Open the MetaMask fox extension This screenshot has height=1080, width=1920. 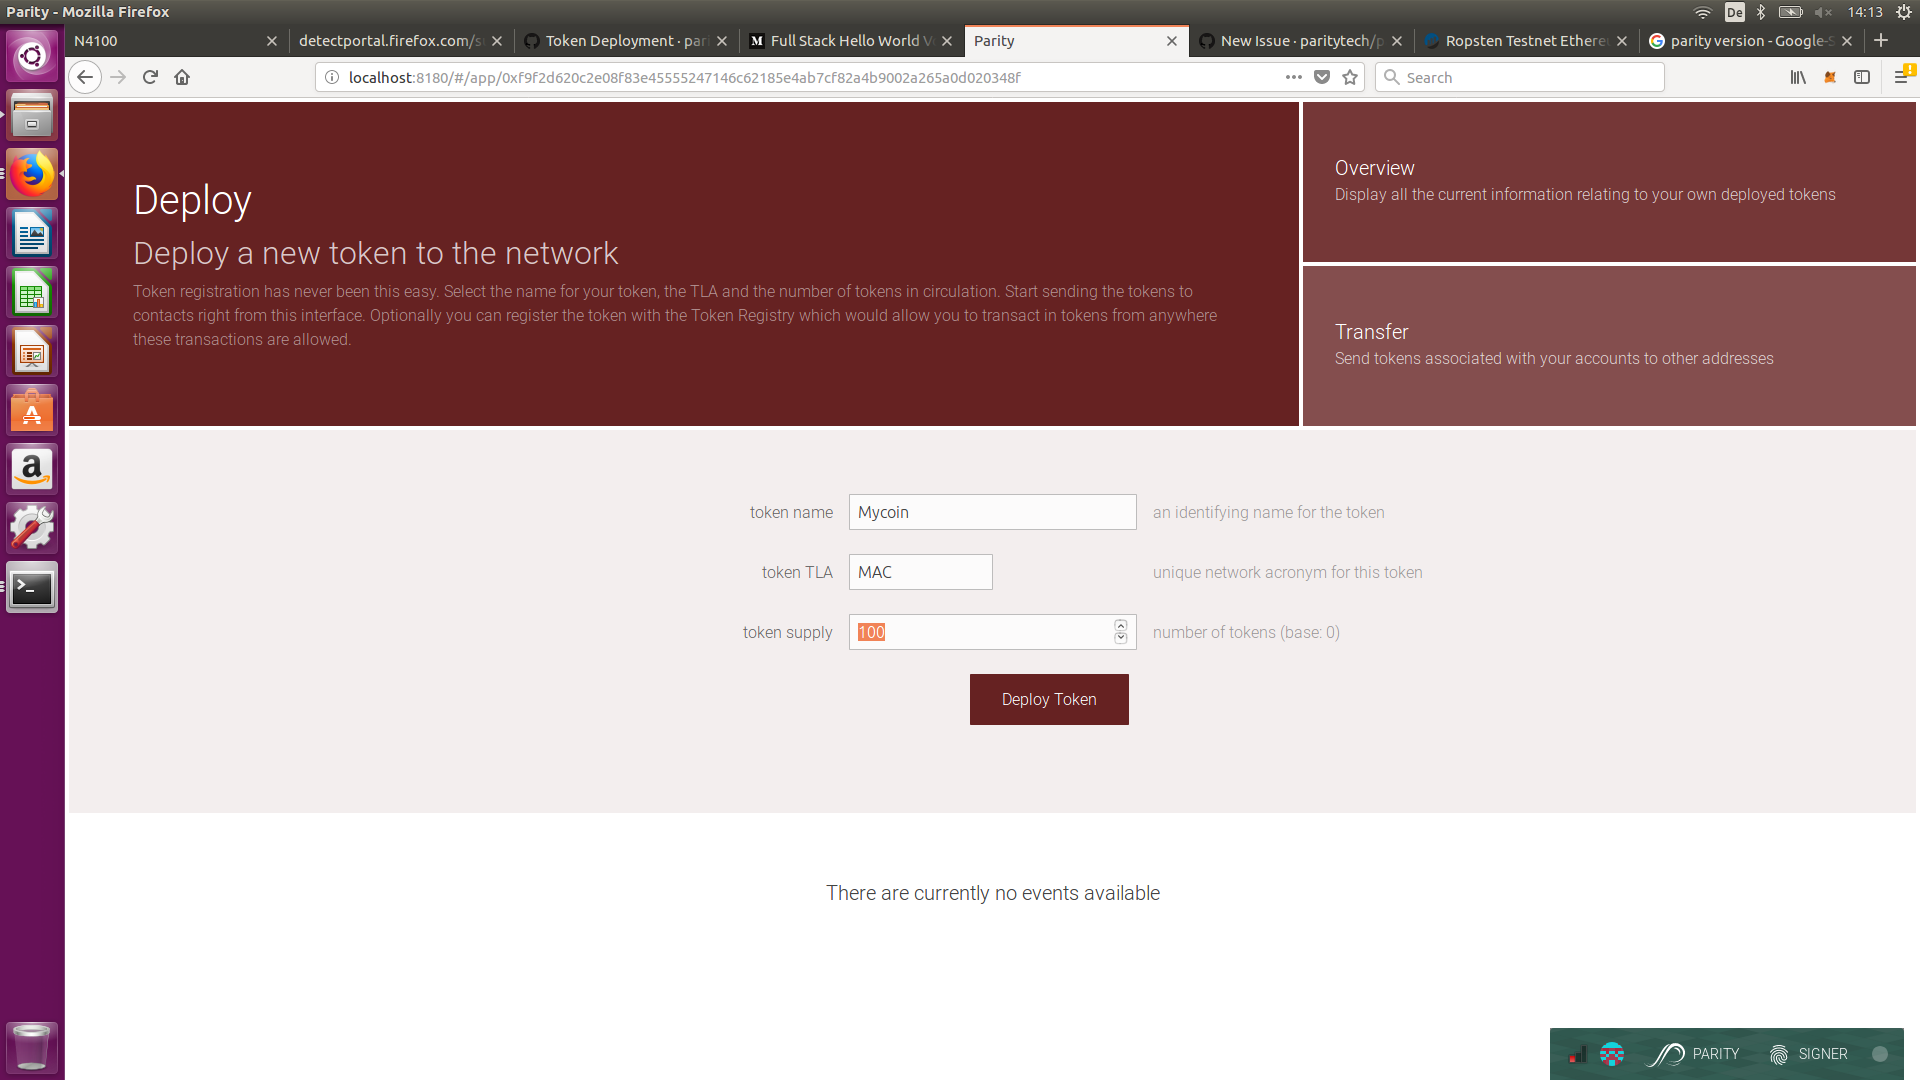tap(1830, 77)
